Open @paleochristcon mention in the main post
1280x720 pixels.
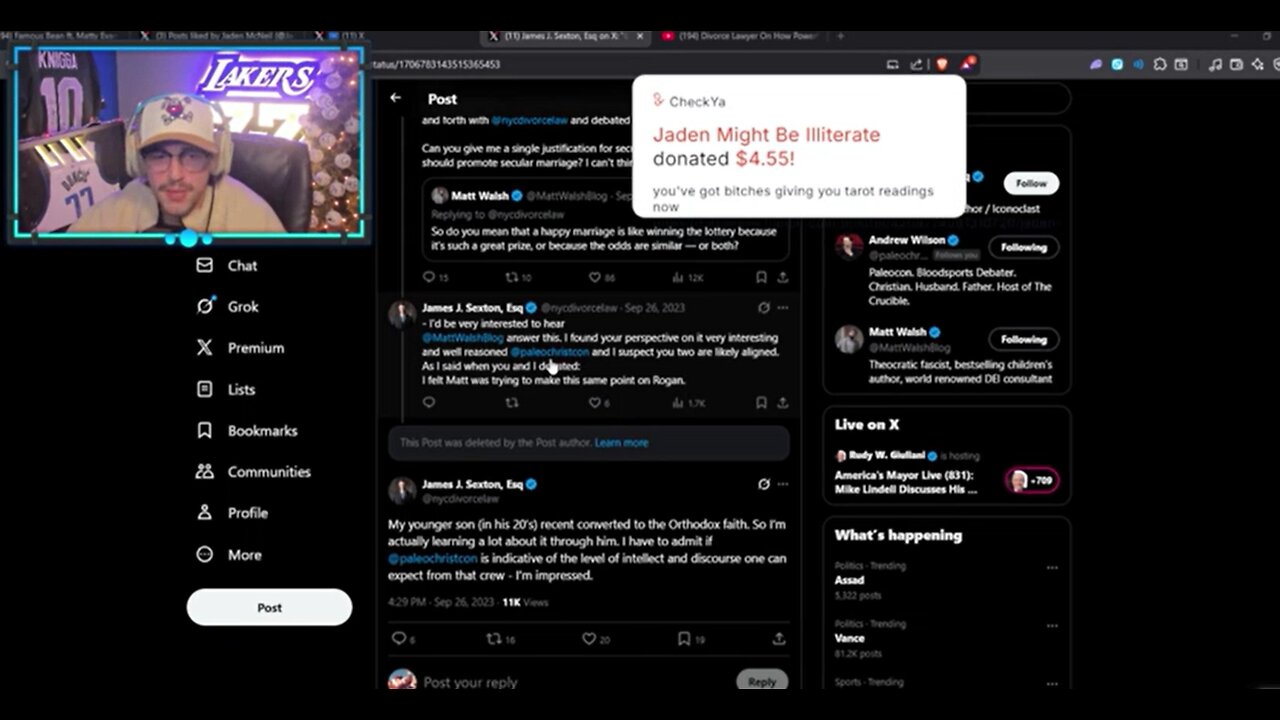coord(433,558)
